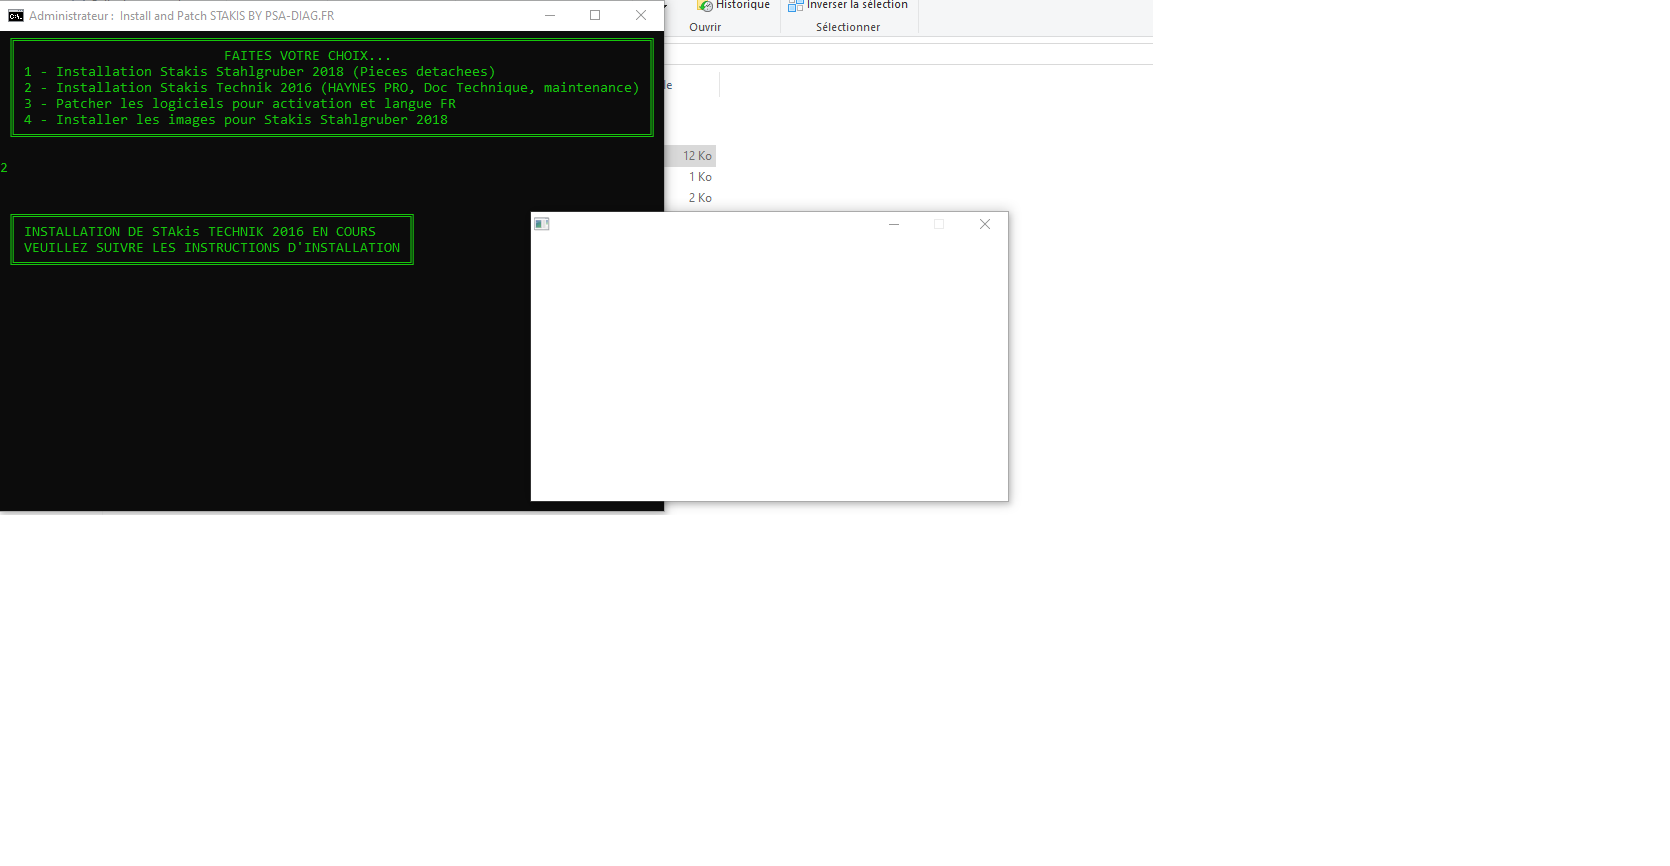Click Inverser la sélection in the Explorer ribbon
Screen dimensions: 1670x866
point(848,5)
